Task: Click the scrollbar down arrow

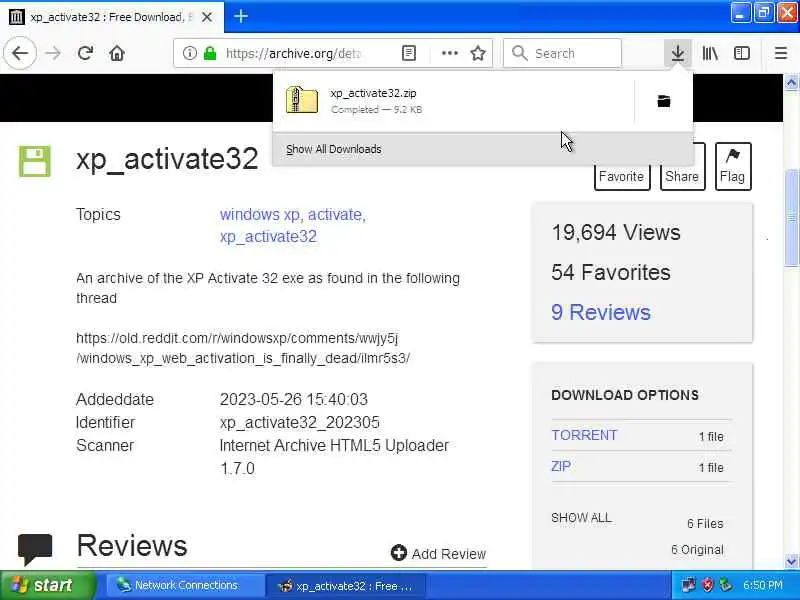Action: (791, 561)
